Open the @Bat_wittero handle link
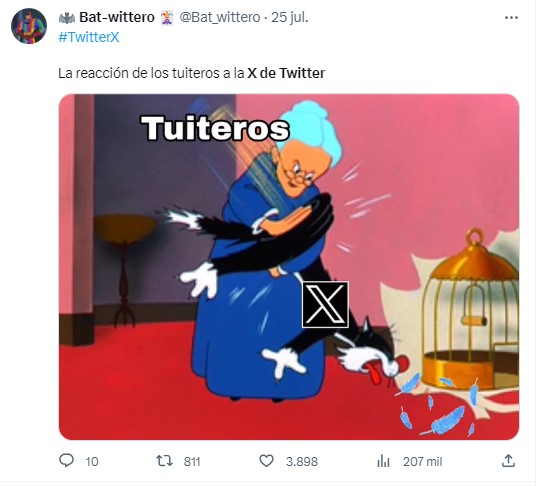 tap(220, 17)
